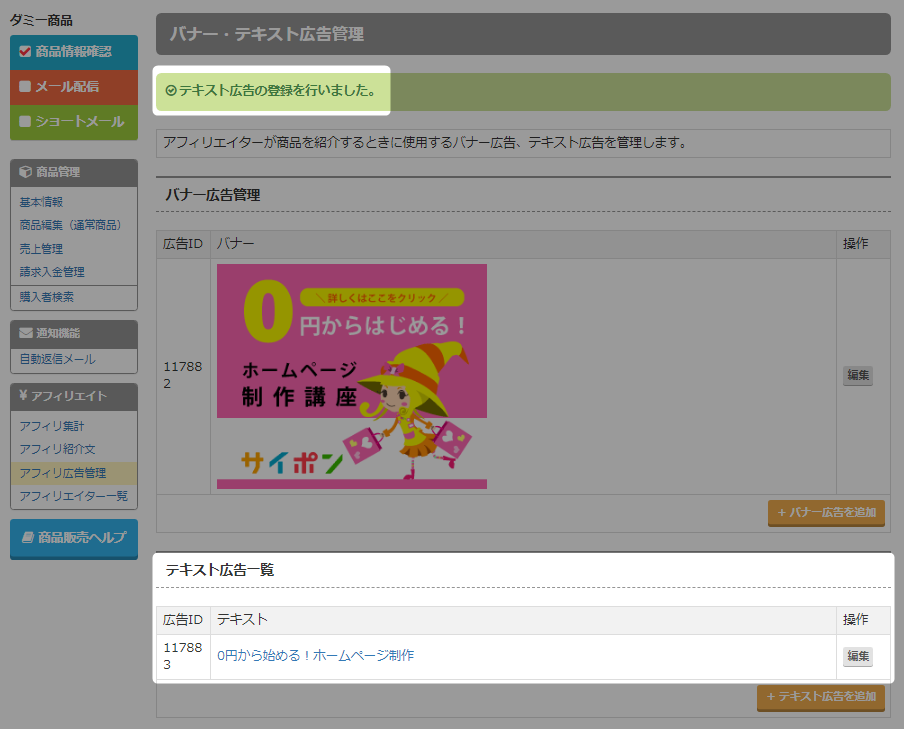Open アフィリエイター一覧 page
This screenshot has height=729, width=904.
click(x=74, y=496)
